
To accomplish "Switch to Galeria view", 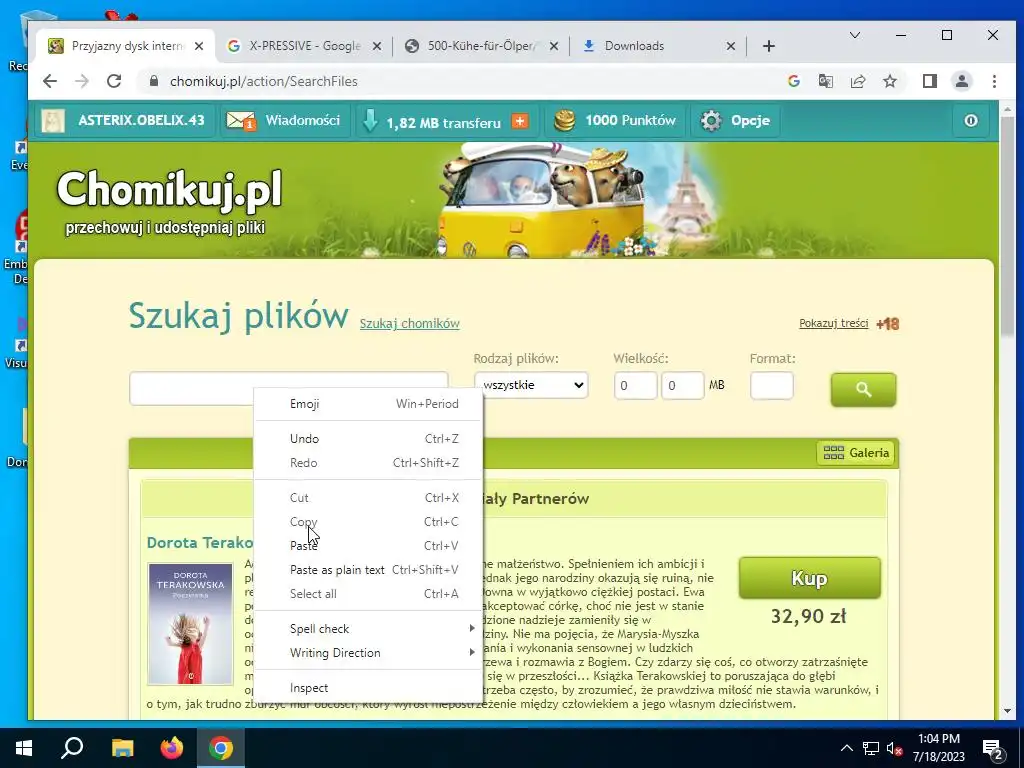I will 856,453.
